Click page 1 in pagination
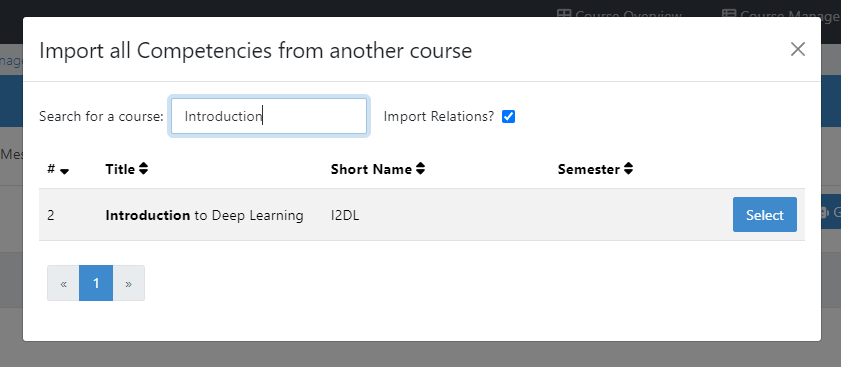Viewport: 841px width, 367px height. pyautogui.click(x=96, y=283)
